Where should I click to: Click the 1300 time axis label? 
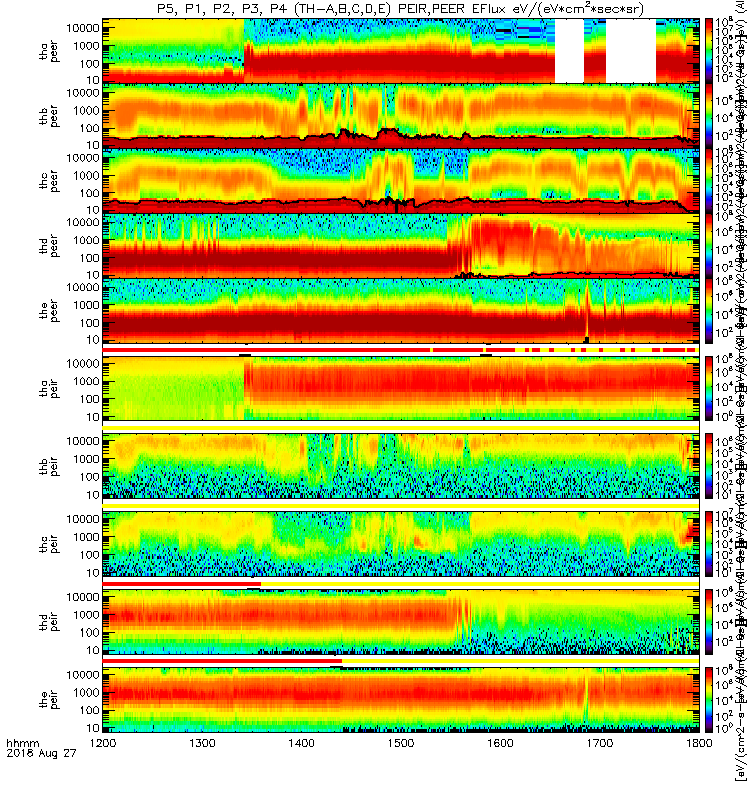[202, 743]
